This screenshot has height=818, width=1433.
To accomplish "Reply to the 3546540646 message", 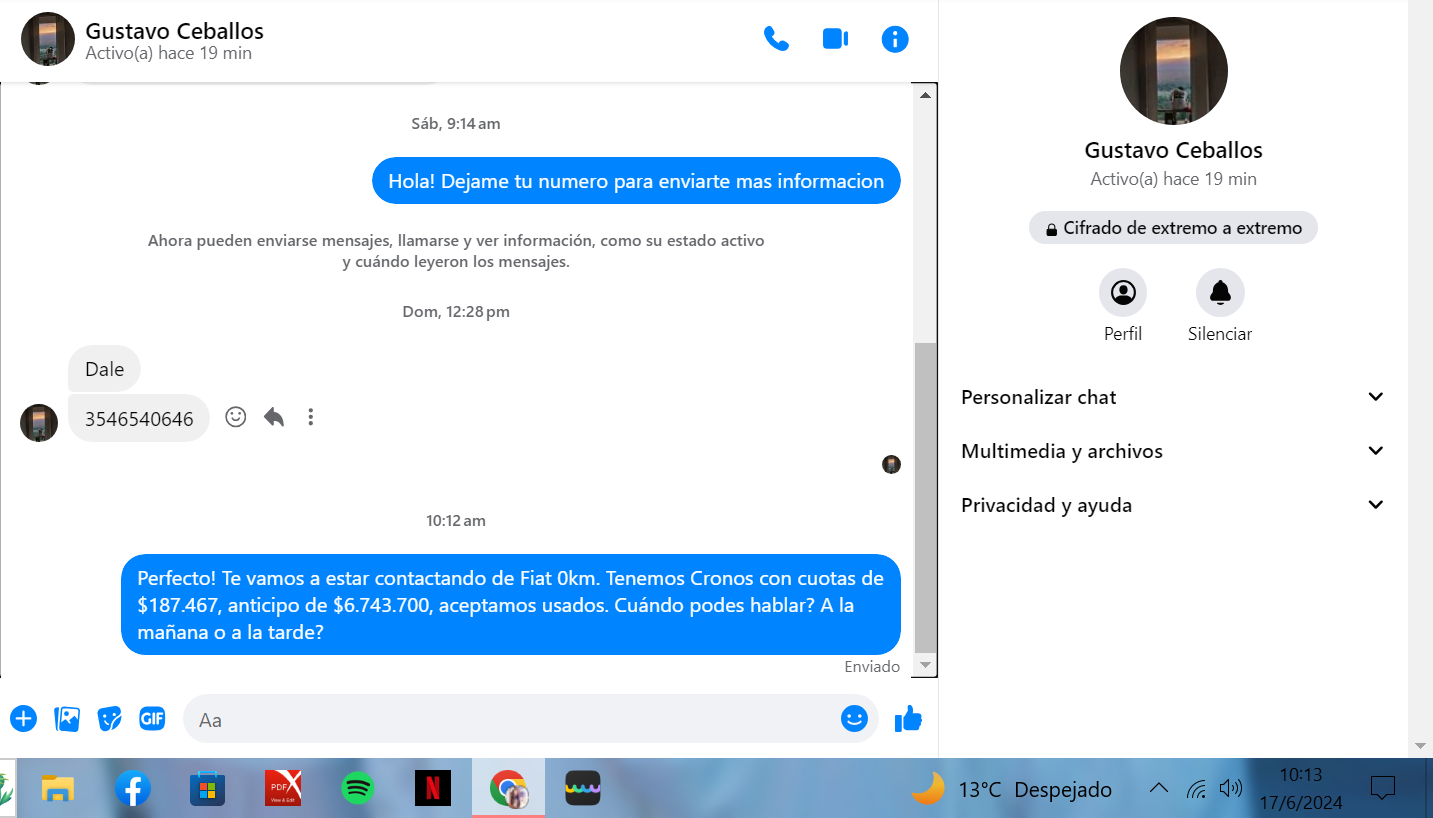I will point(274,417).
